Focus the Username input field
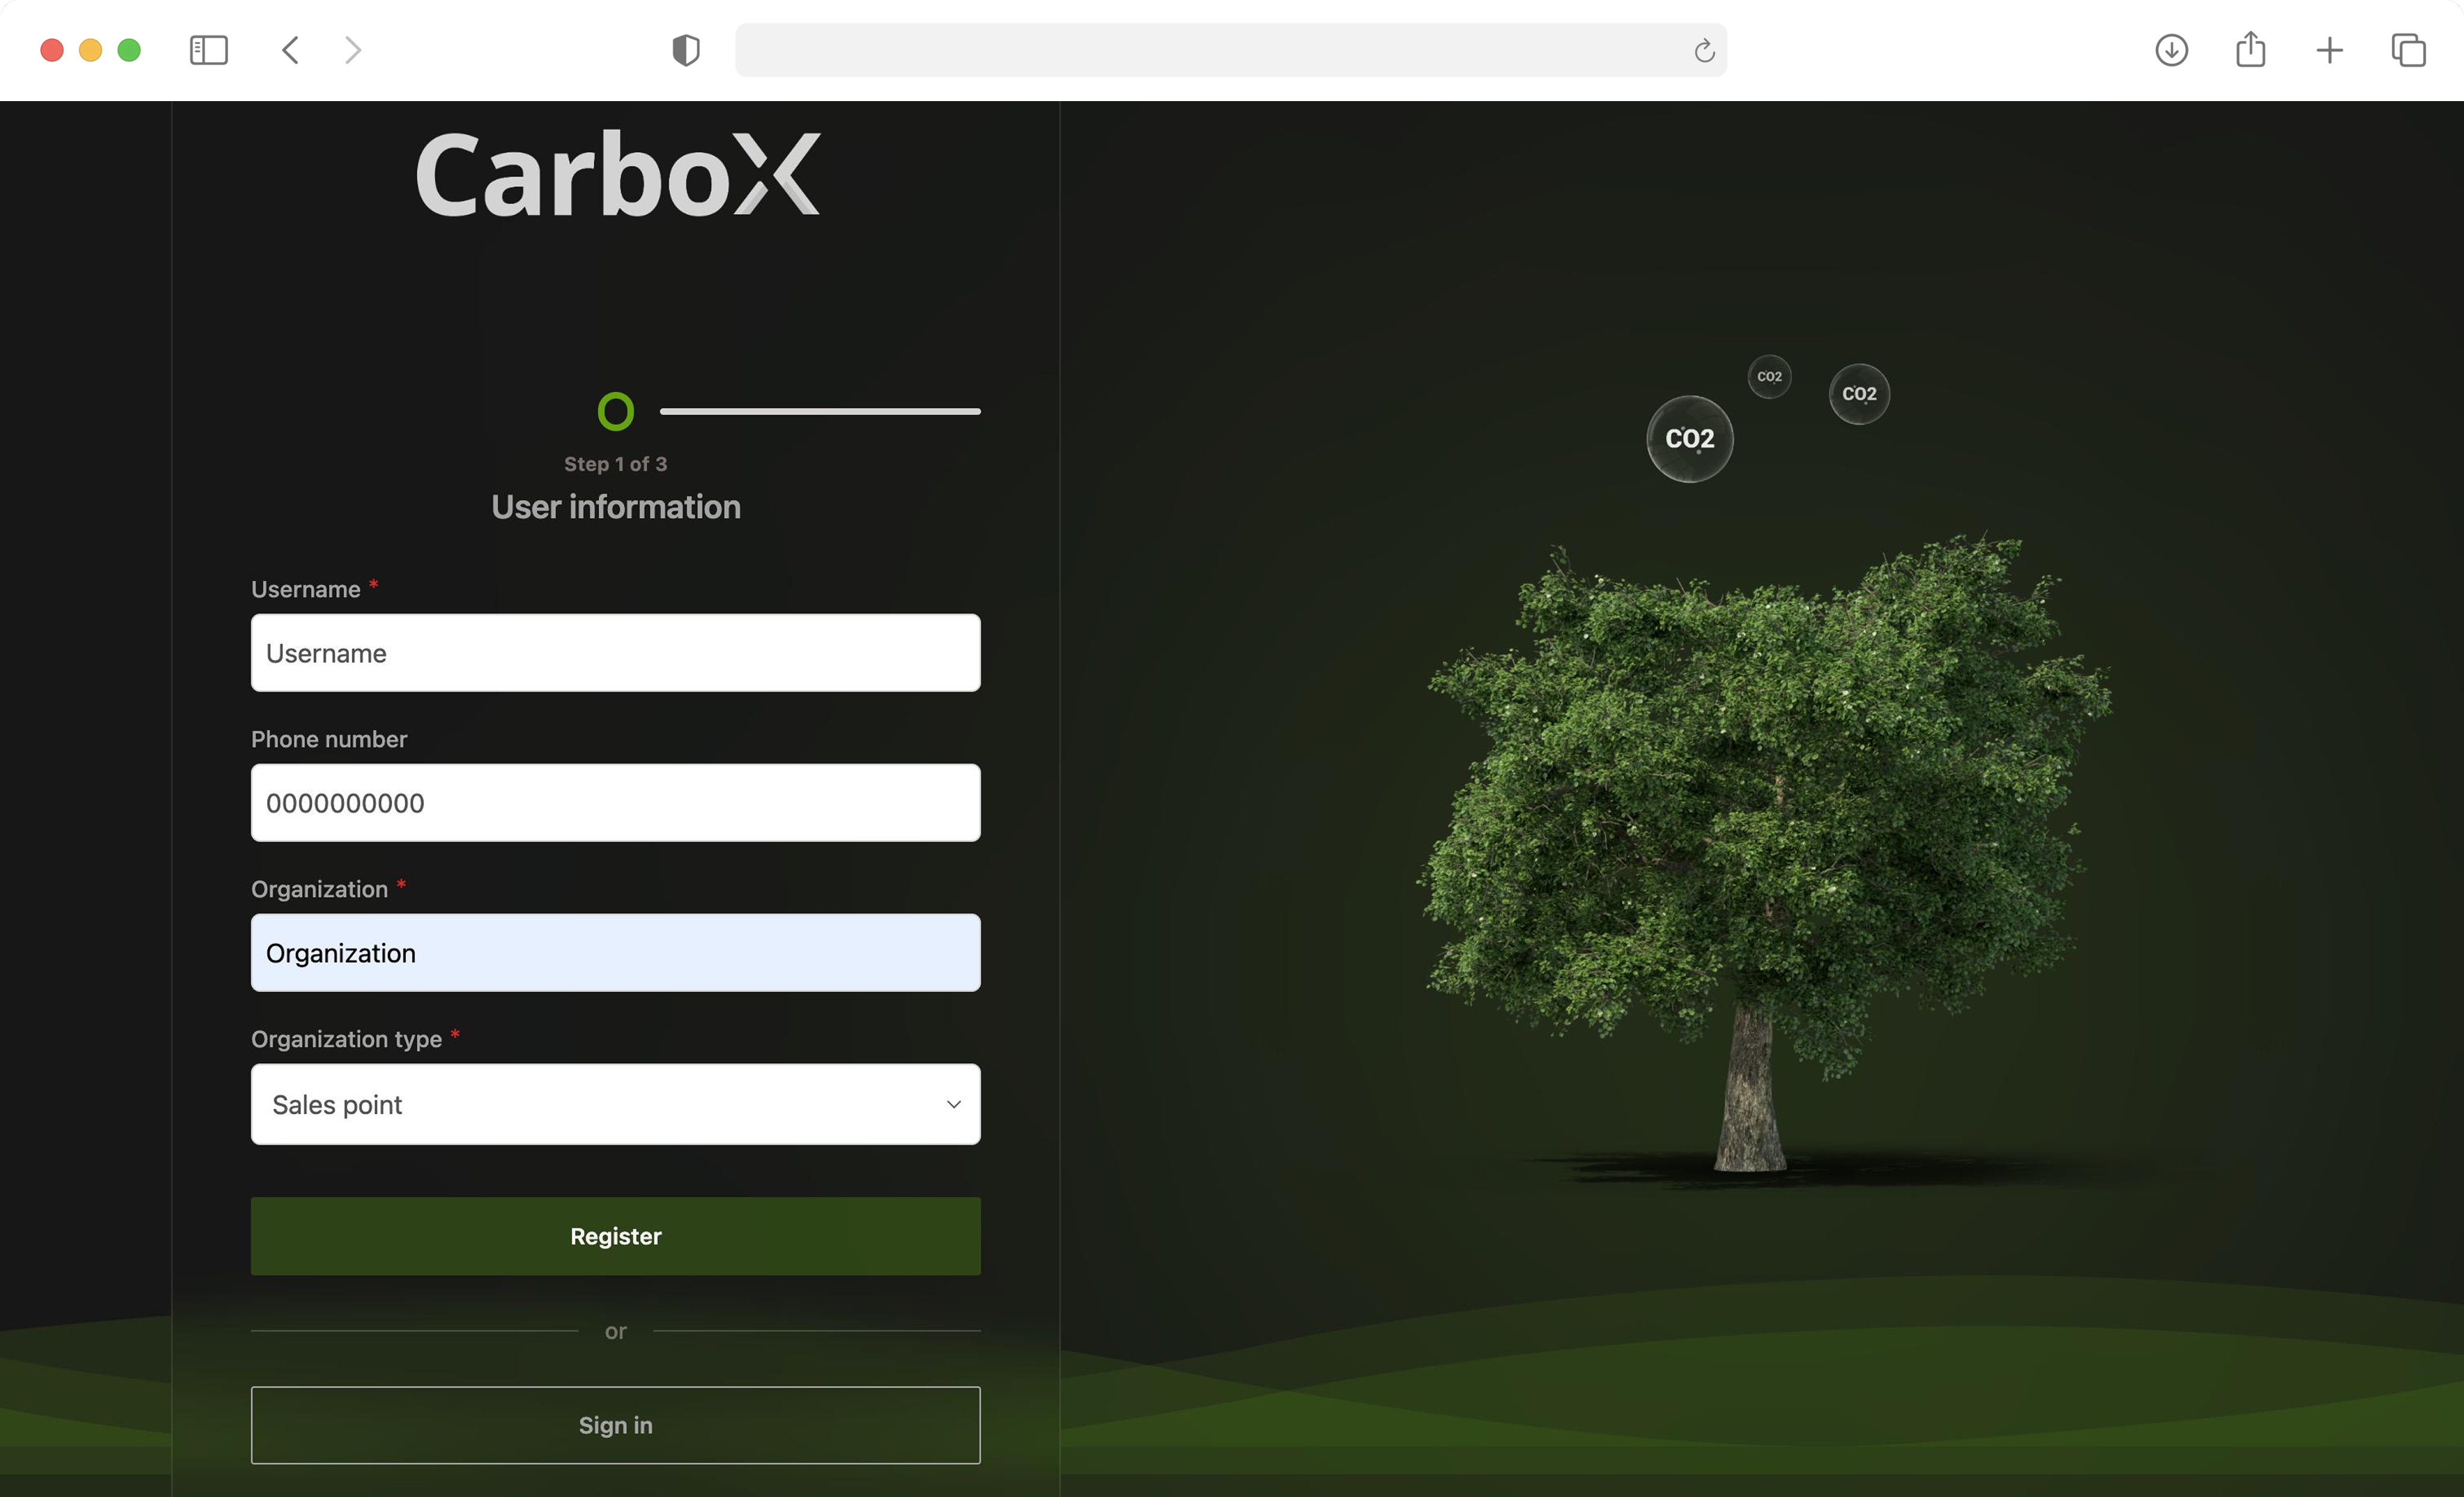 click(615, 652)
